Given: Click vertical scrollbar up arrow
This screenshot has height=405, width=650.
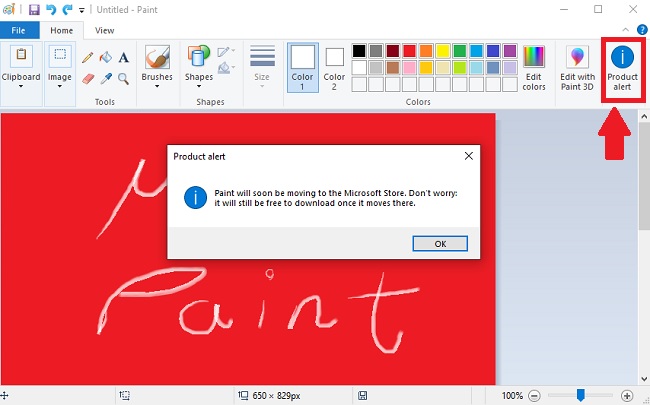Looking at the screenshot, I should point(644,116).
